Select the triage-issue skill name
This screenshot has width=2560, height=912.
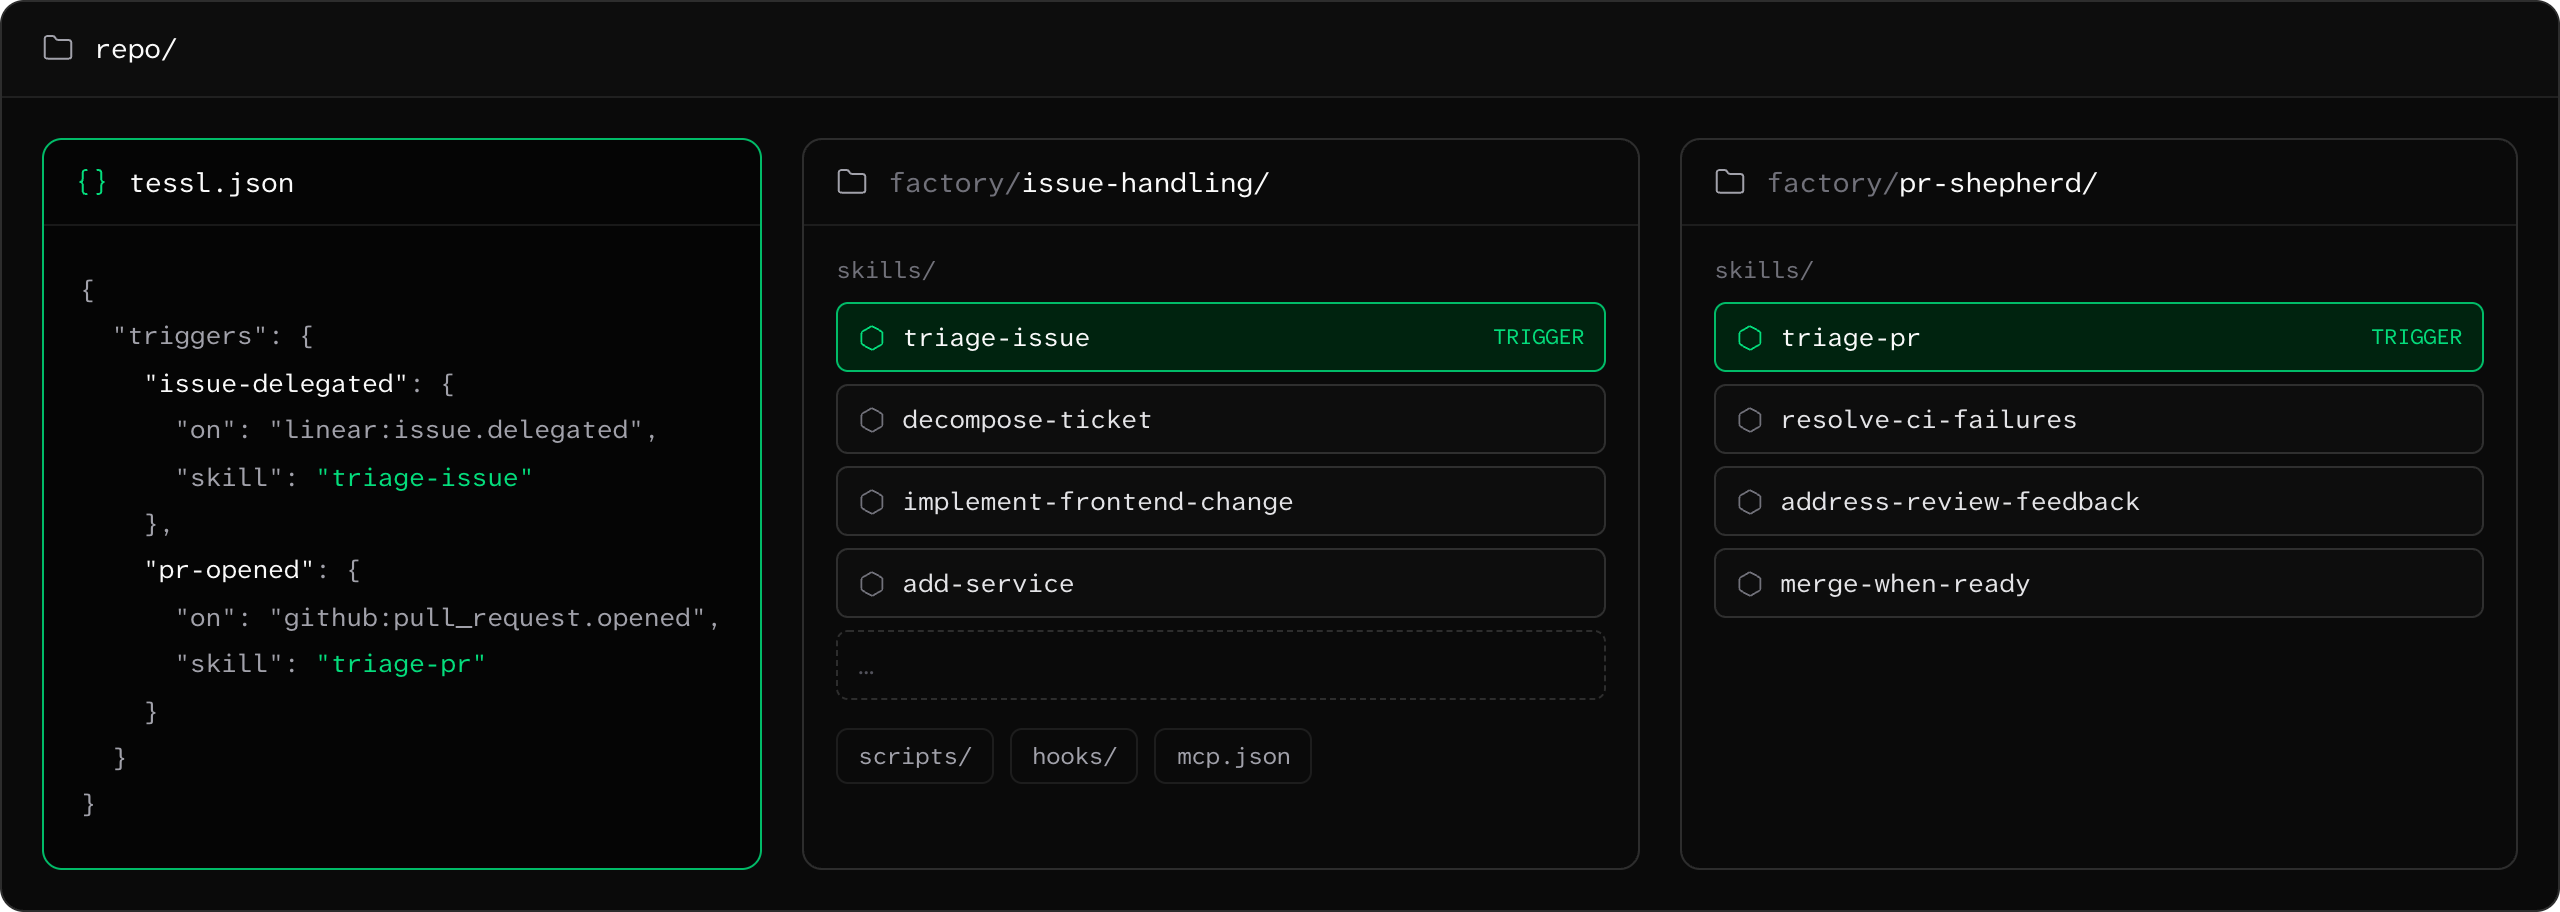tap(996, 338)
